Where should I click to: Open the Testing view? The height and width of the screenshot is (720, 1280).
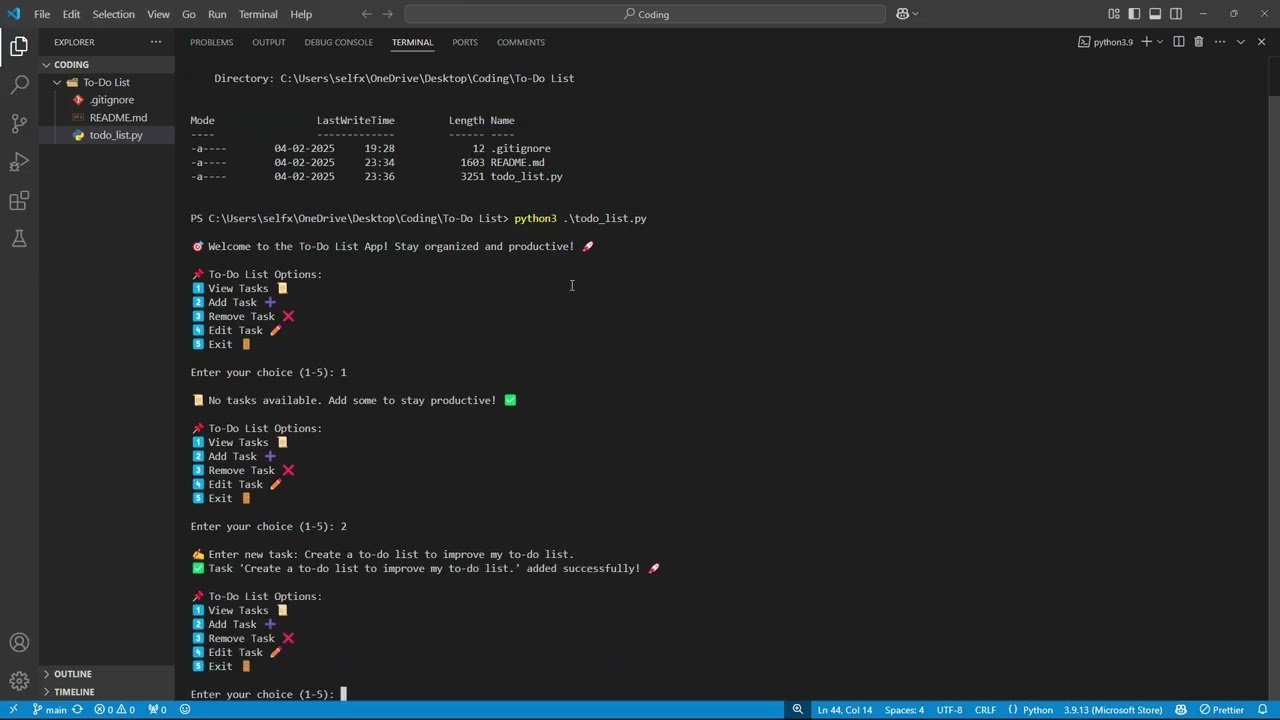(x=19, y=238)
